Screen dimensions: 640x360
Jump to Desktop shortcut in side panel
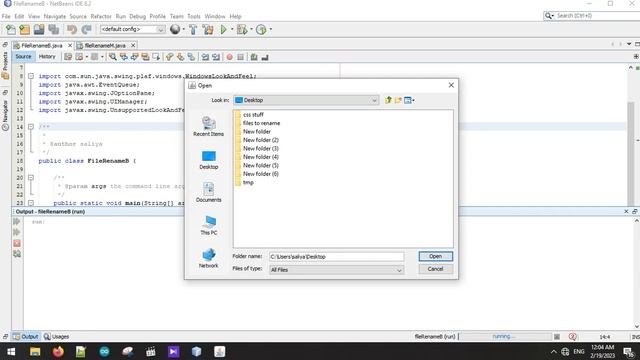click(209, 160)
